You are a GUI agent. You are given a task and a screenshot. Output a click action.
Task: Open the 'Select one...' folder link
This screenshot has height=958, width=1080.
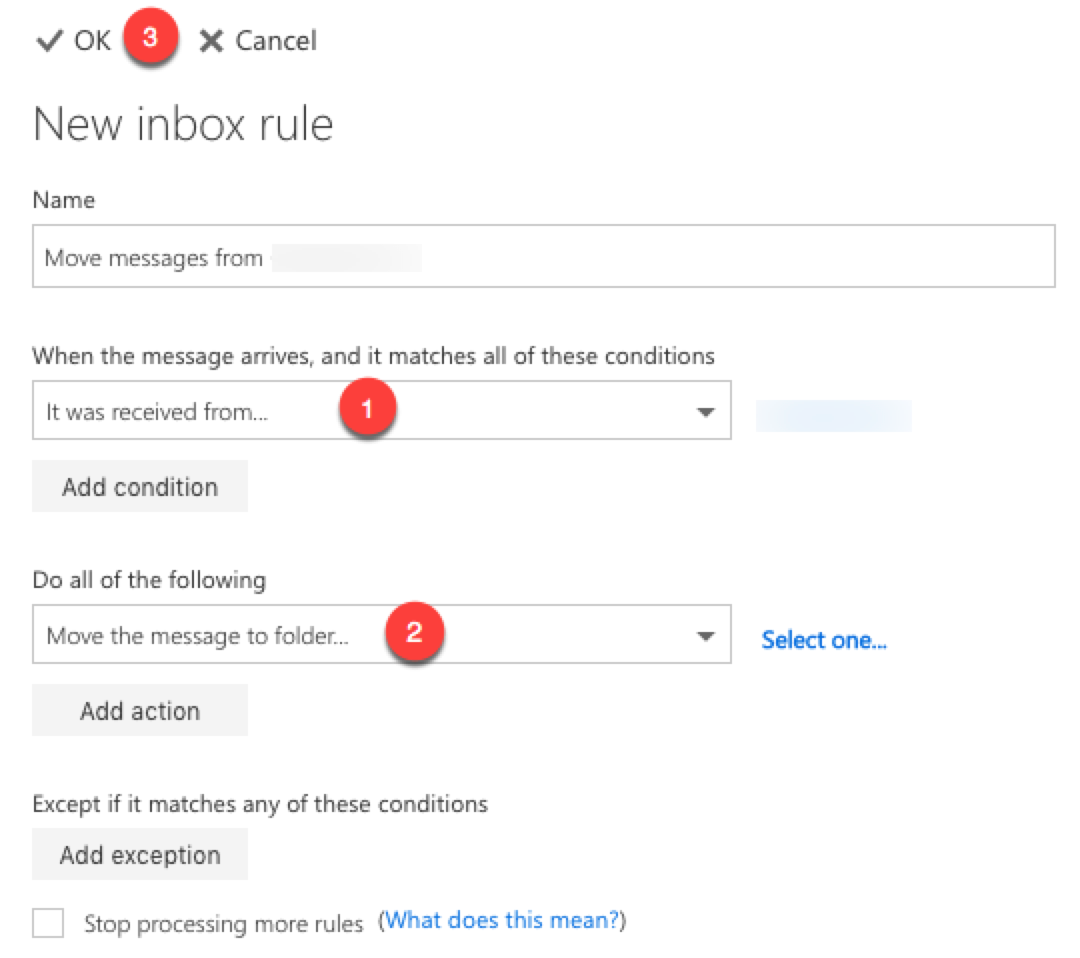pyautogui.click(x=824, y=640)
